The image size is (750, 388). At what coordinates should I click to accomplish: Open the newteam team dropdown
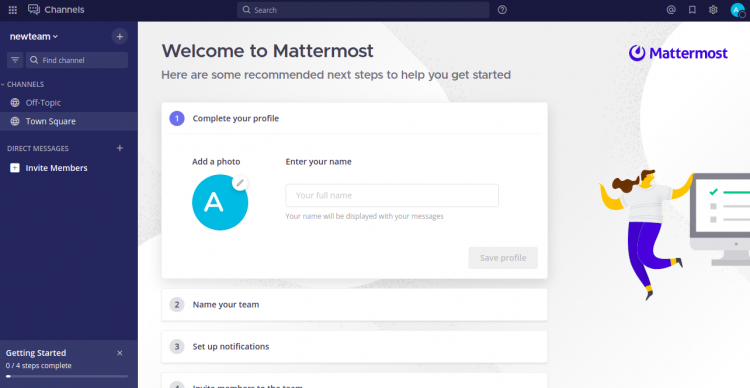(x=34, y=36)
